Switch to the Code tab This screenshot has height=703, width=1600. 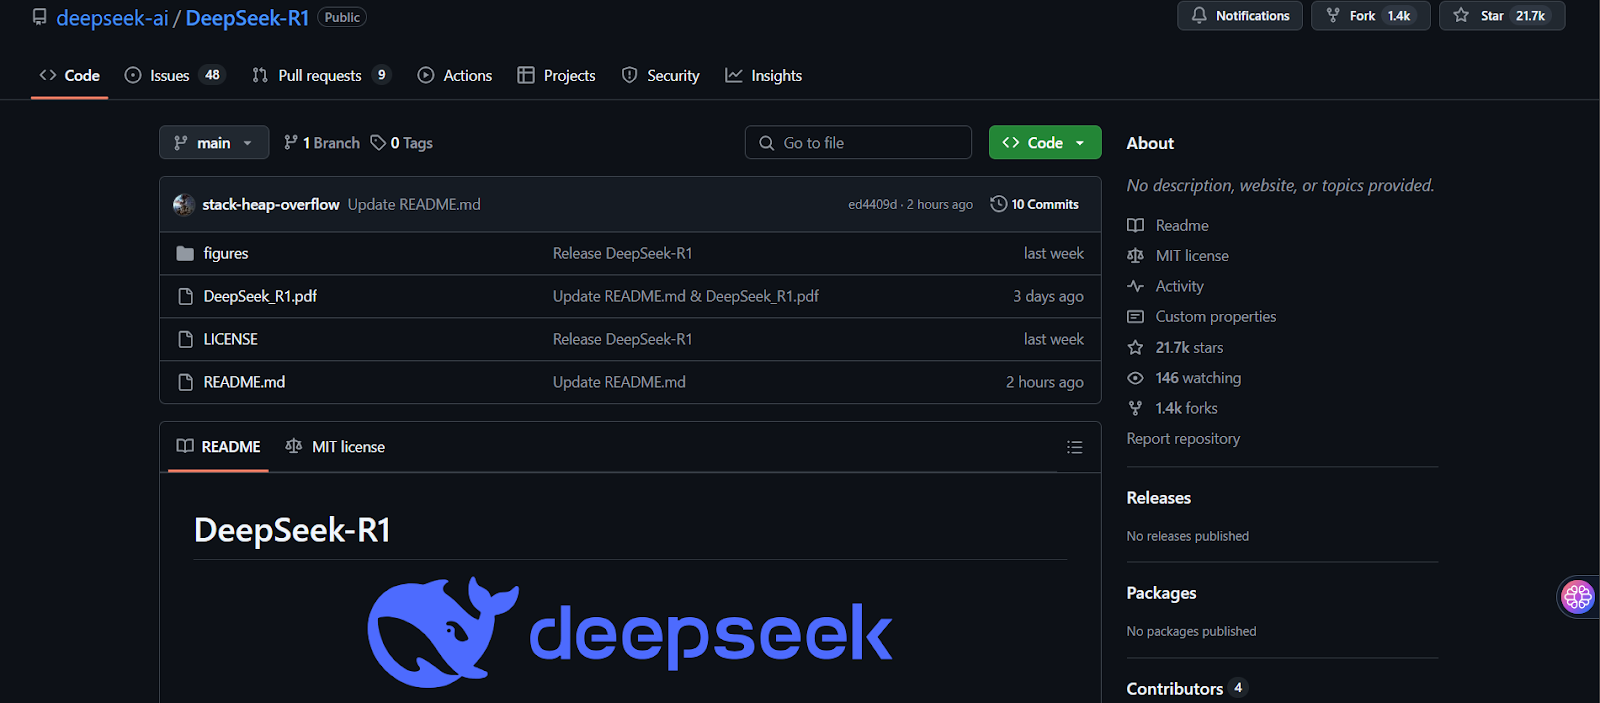(69, 76)
